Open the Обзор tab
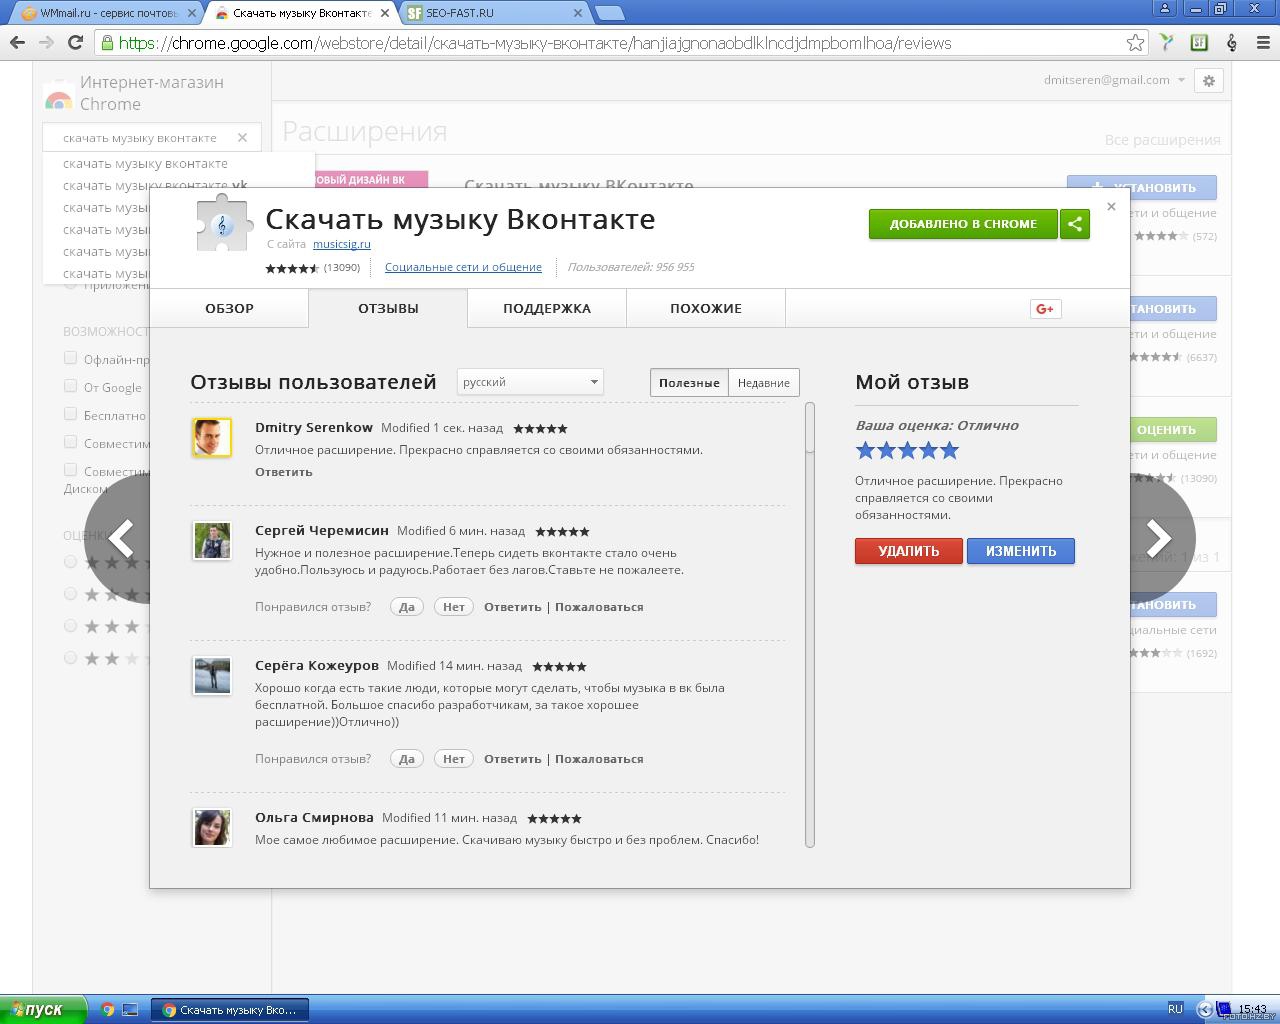 [229, 308]
